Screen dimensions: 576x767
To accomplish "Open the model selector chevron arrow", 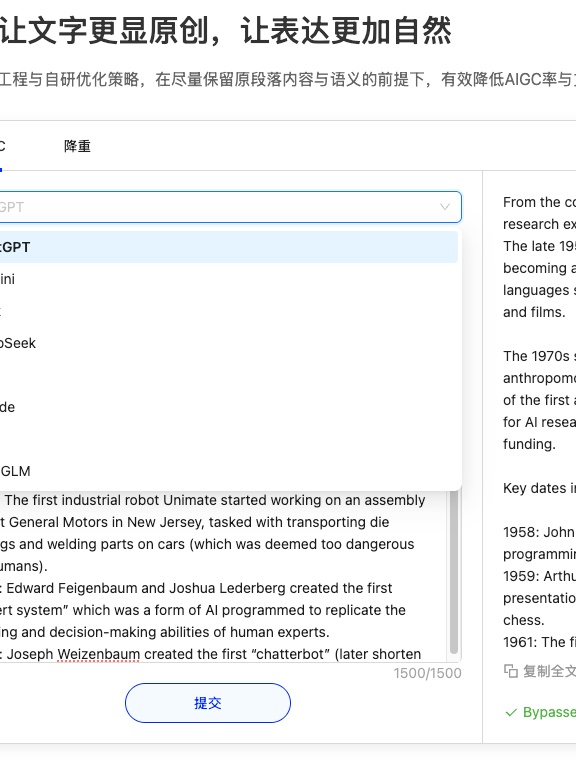I will tap(444, 207).
